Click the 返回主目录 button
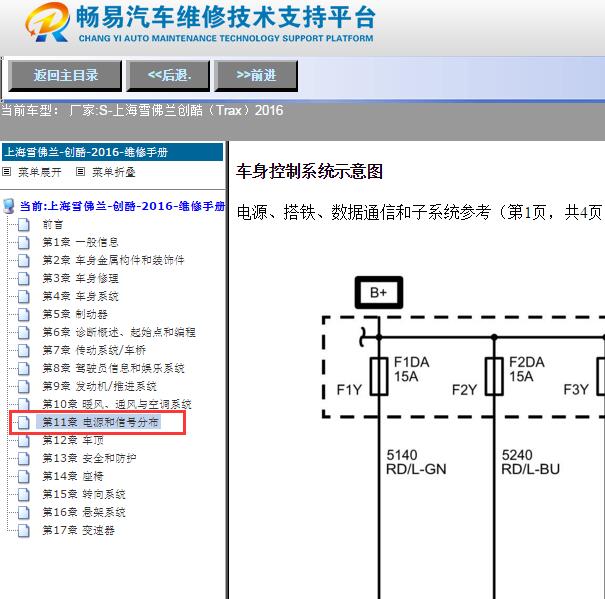The height and width of the screenshot is (599, 605). 66,75
